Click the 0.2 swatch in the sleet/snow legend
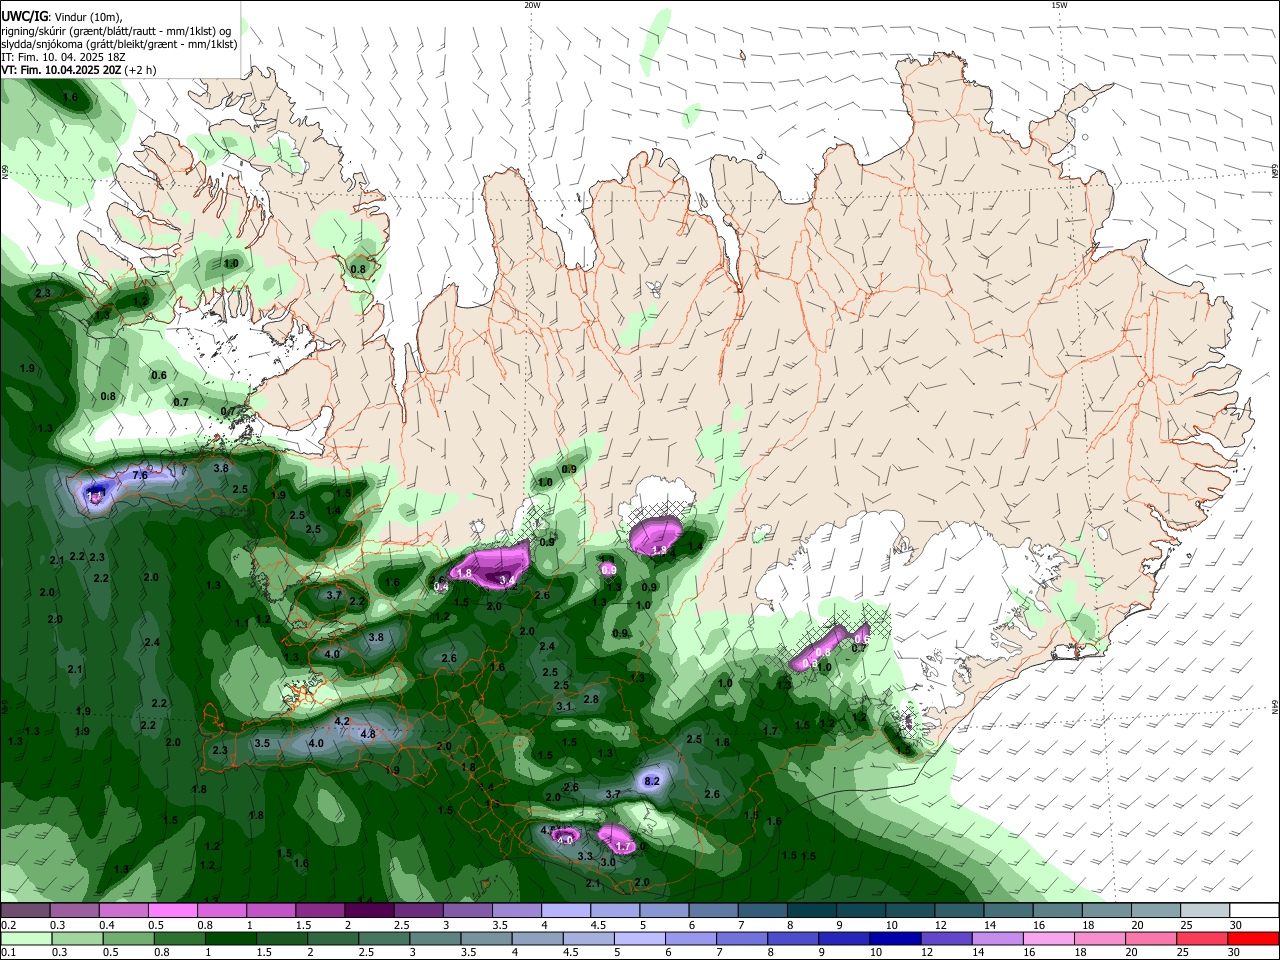This screenshot has width=1280, height=960. point(25,910)
